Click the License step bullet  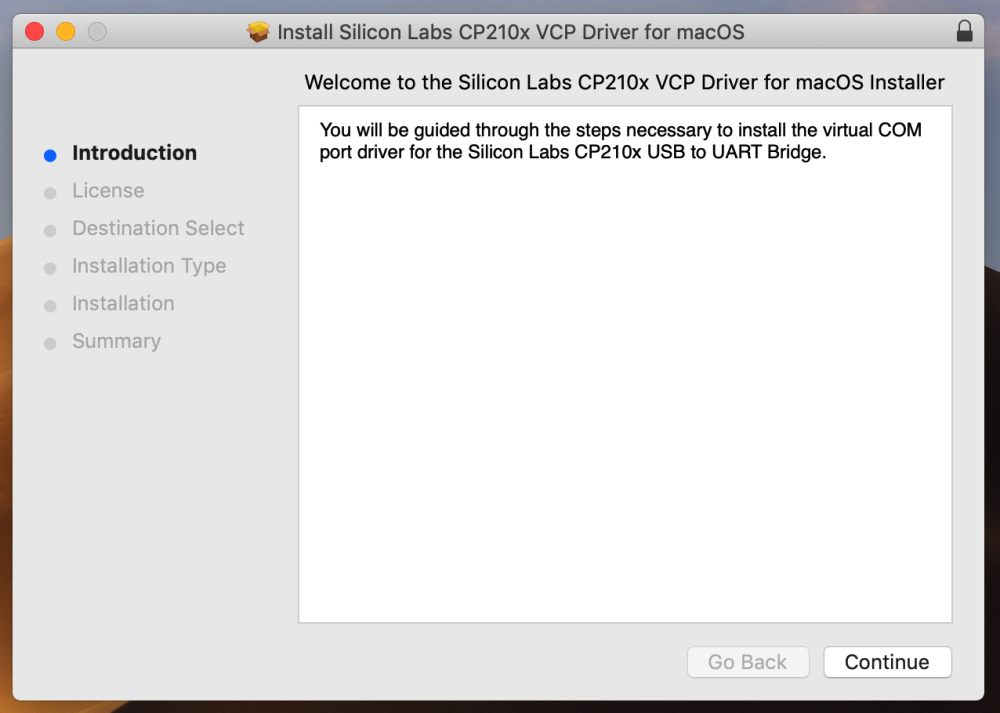pyautogui.click(x=50, y=193)
